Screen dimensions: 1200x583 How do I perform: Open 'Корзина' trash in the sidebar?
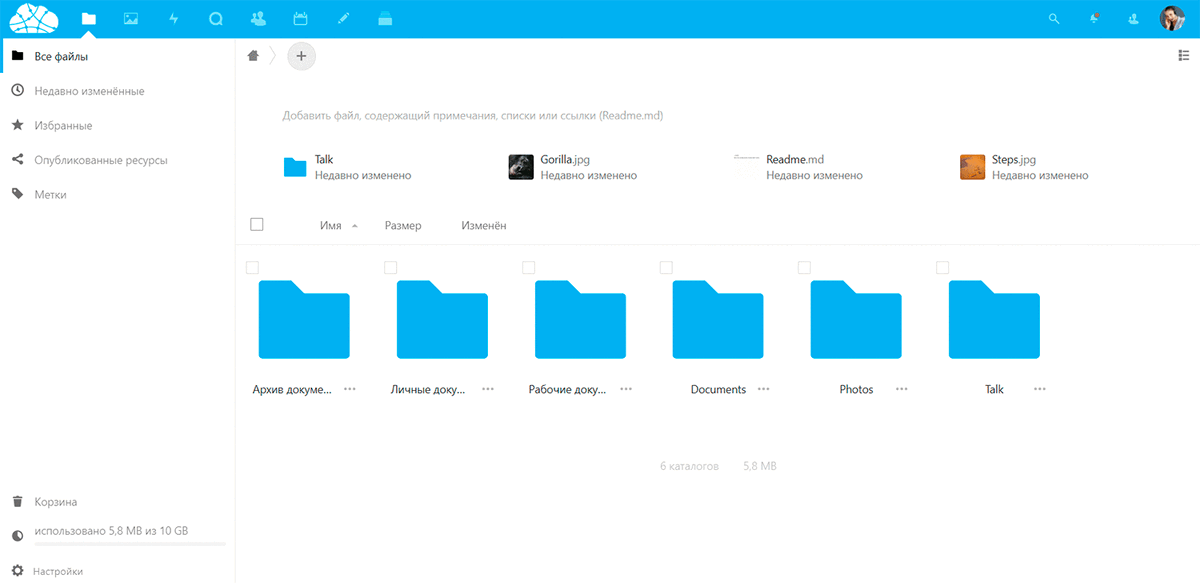coord(117,502)
